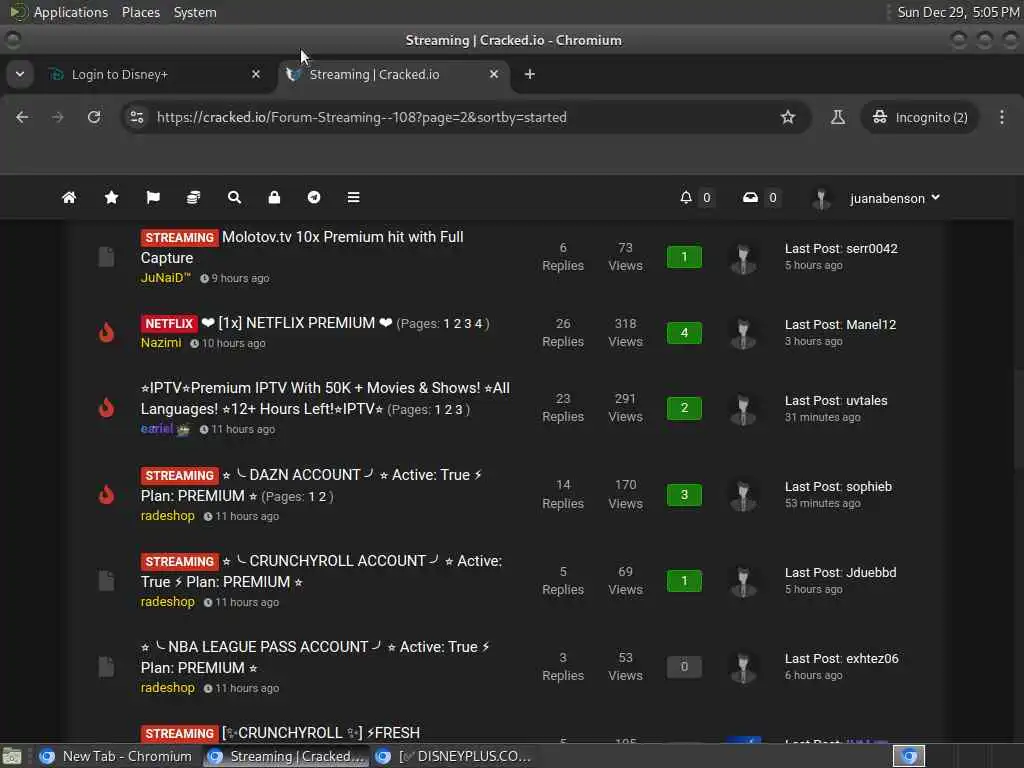This screenshot has height=768, width=1024.
Task: Click the STREAMING prefix tag on Molotov thread
Action: point(180,237)
